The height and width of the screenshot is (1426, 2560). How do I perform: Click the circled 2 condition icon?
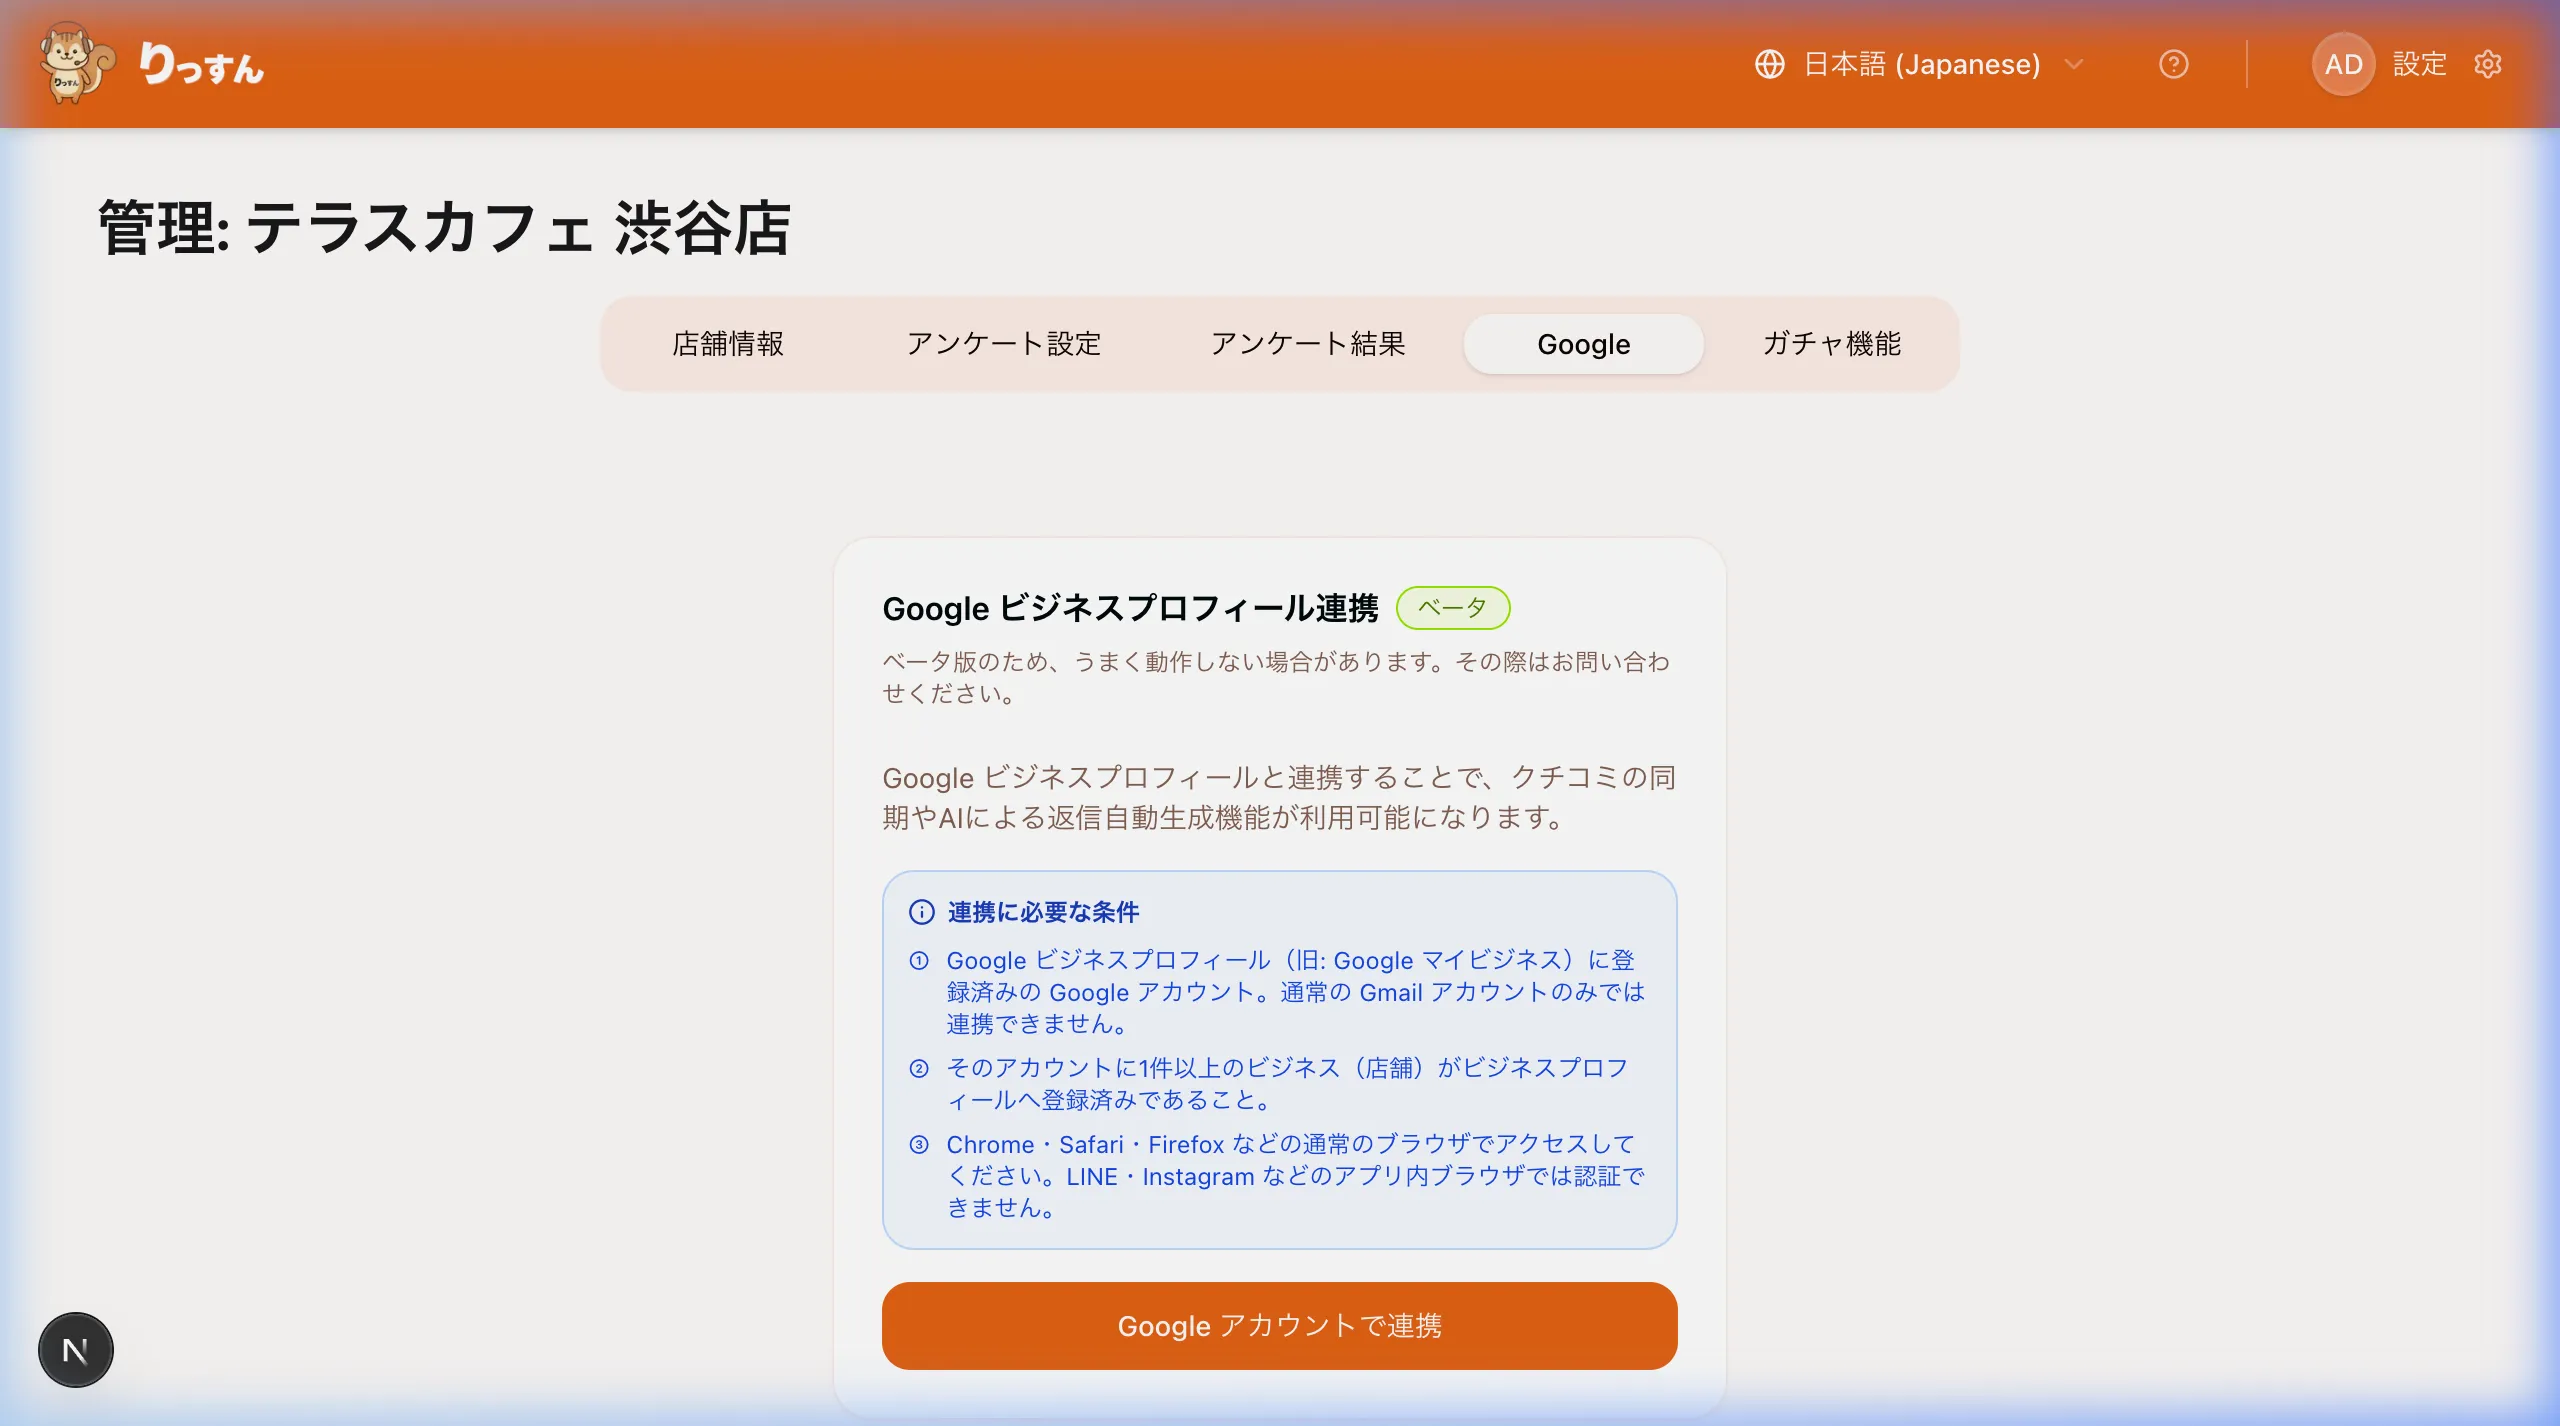[x=919, y=1069]
